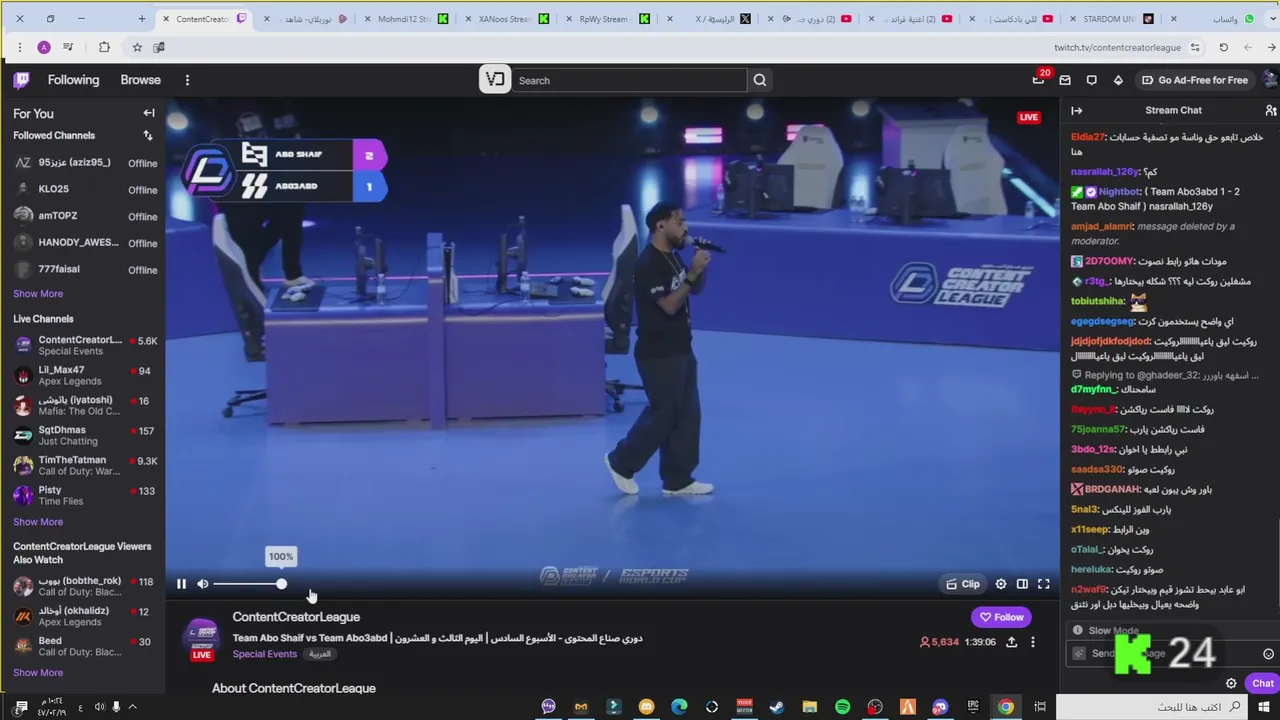
Task: Open Prime loot crown icon with badge
Action: coord(1038,80)
